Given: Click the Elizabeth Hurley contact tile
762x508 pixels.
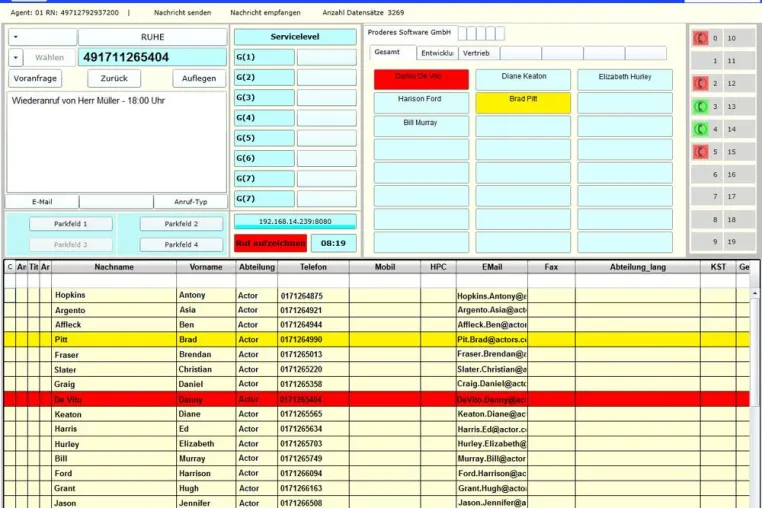Looking at the screenshot, I should [x=625, y=79].
